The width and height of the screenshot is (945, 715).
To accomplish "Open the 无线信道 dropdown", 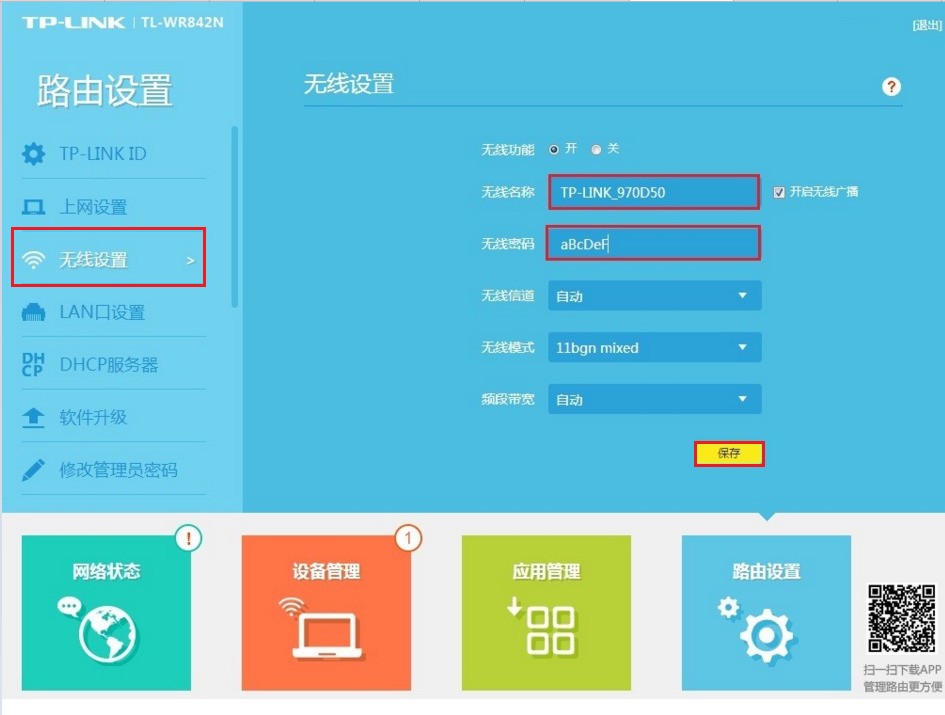I will pyautogui.click(x=655, y=295).
